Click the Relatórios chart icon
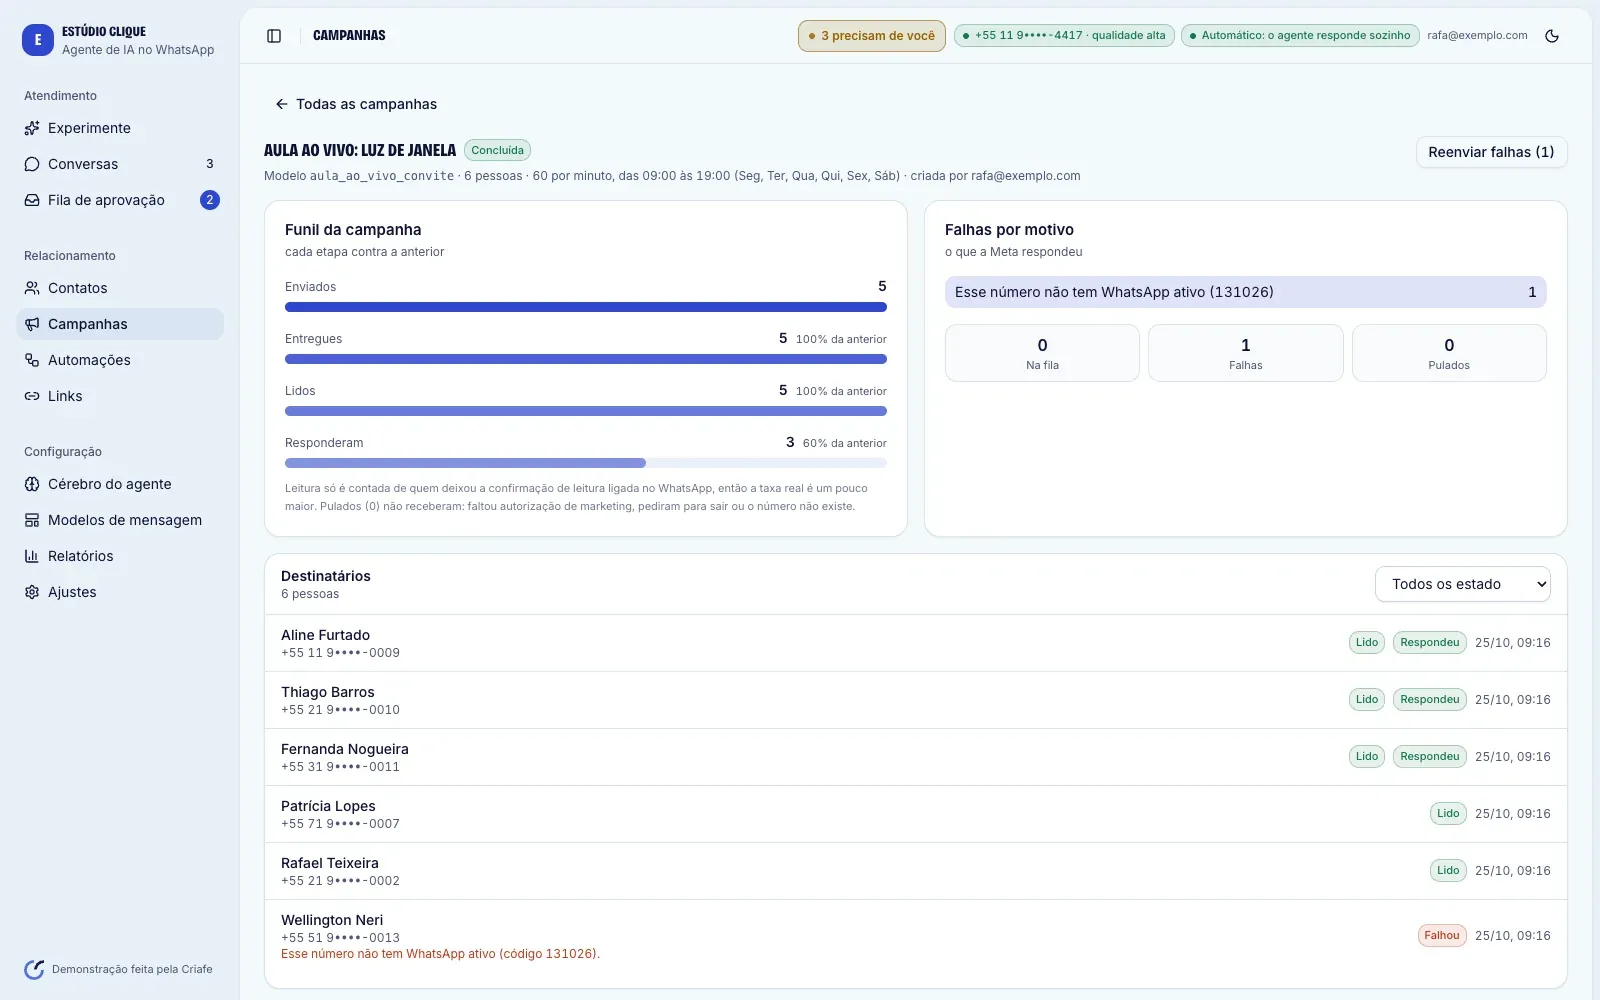 [32, 556]
